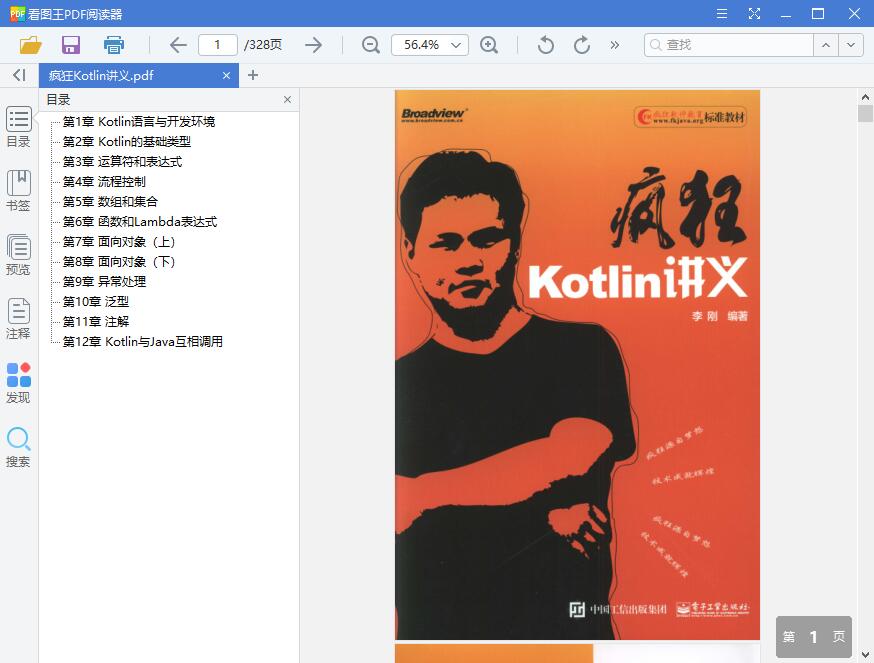
Task: Jump to 第2章 Kotlin的基础类型
Action: 127,142
